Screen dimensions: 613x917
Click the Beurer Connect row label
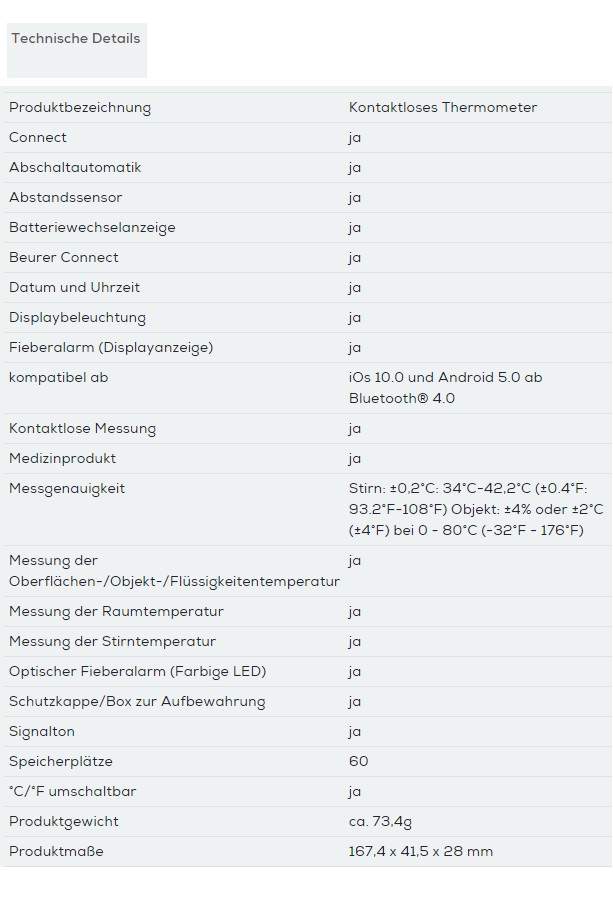(64, 258)
